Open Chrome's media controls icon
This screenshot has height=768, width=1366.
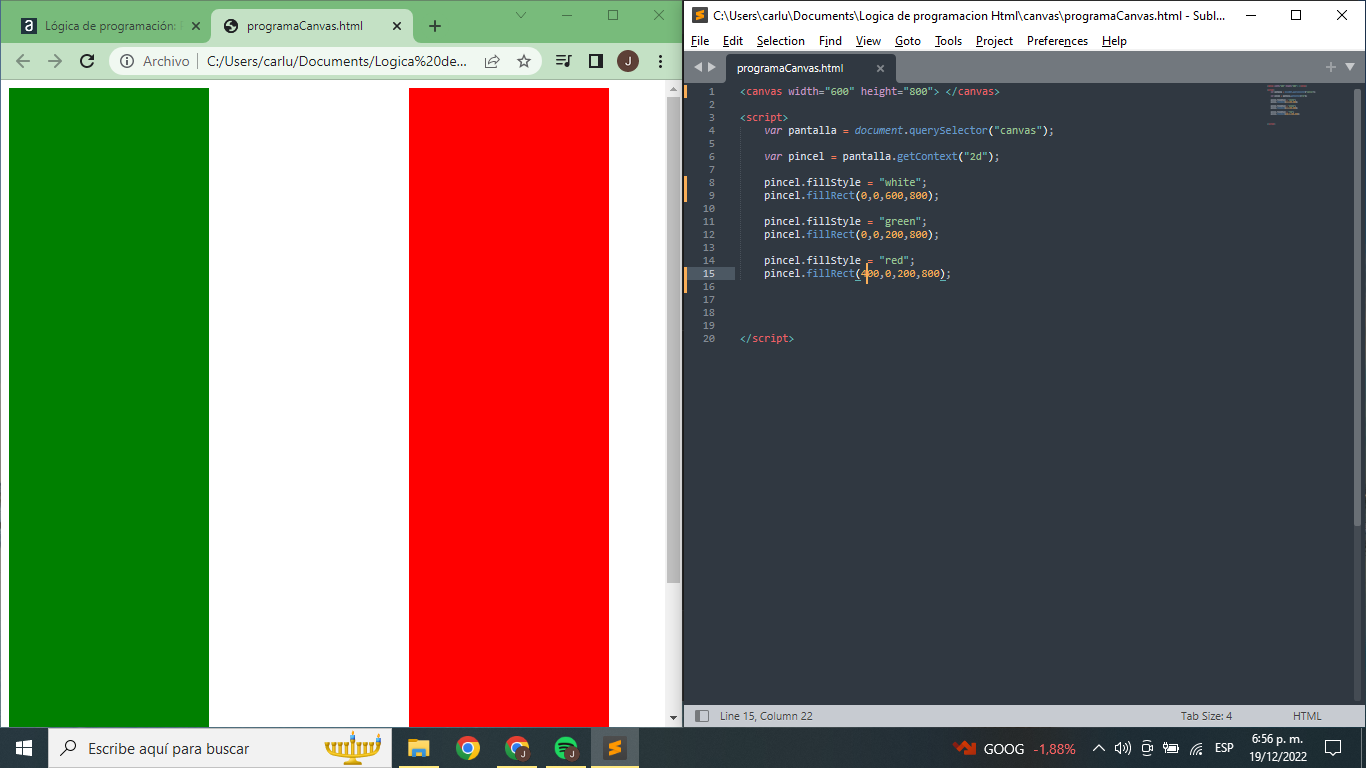tap(564, 61)
